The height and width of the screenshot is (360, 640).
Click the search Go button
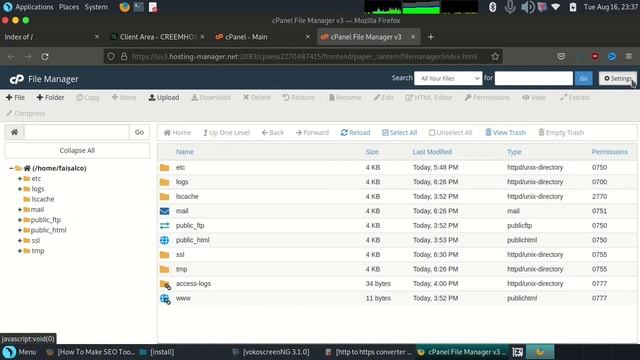coord(584,78)
